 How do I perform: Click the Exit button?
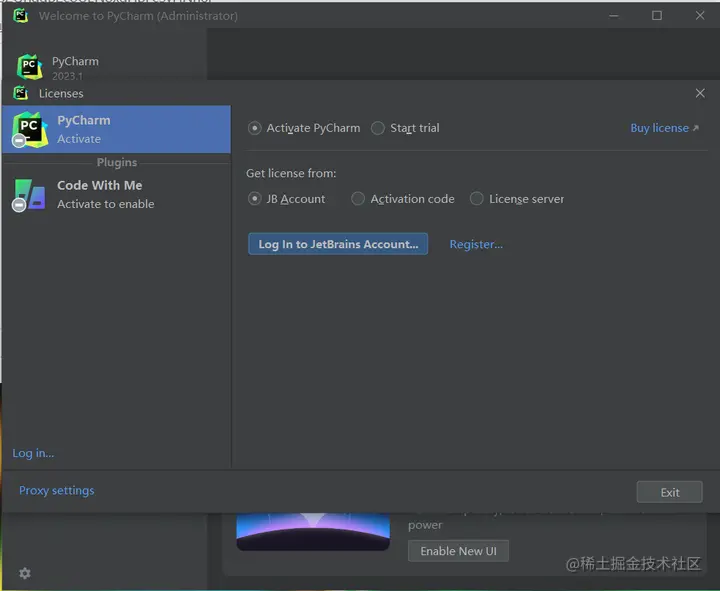tap(669, 492)
